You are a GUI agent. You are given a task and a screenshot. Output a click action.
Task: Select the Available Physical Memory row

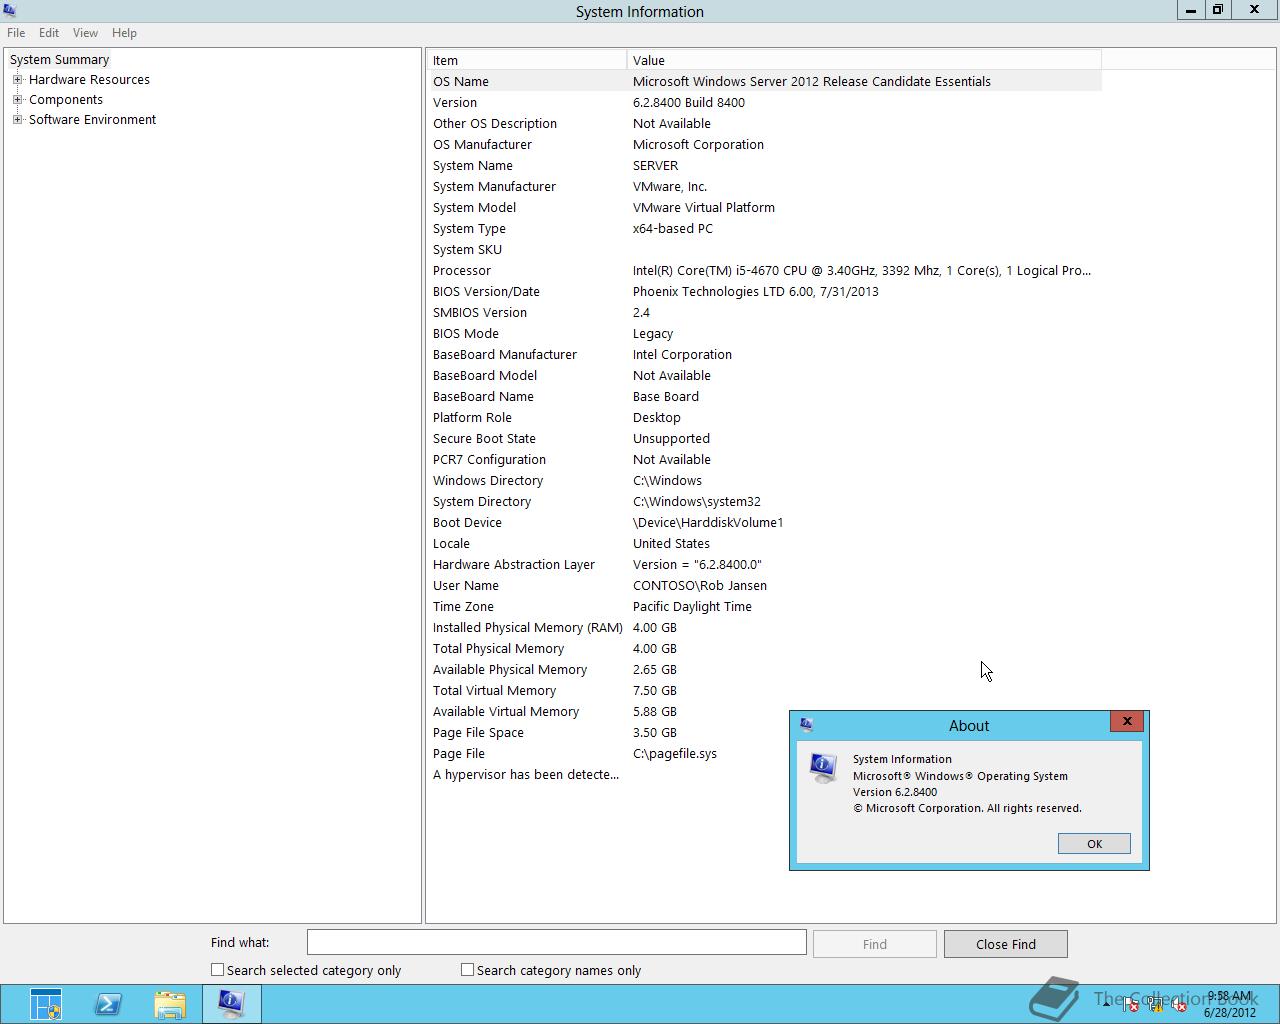coord(765,669)
